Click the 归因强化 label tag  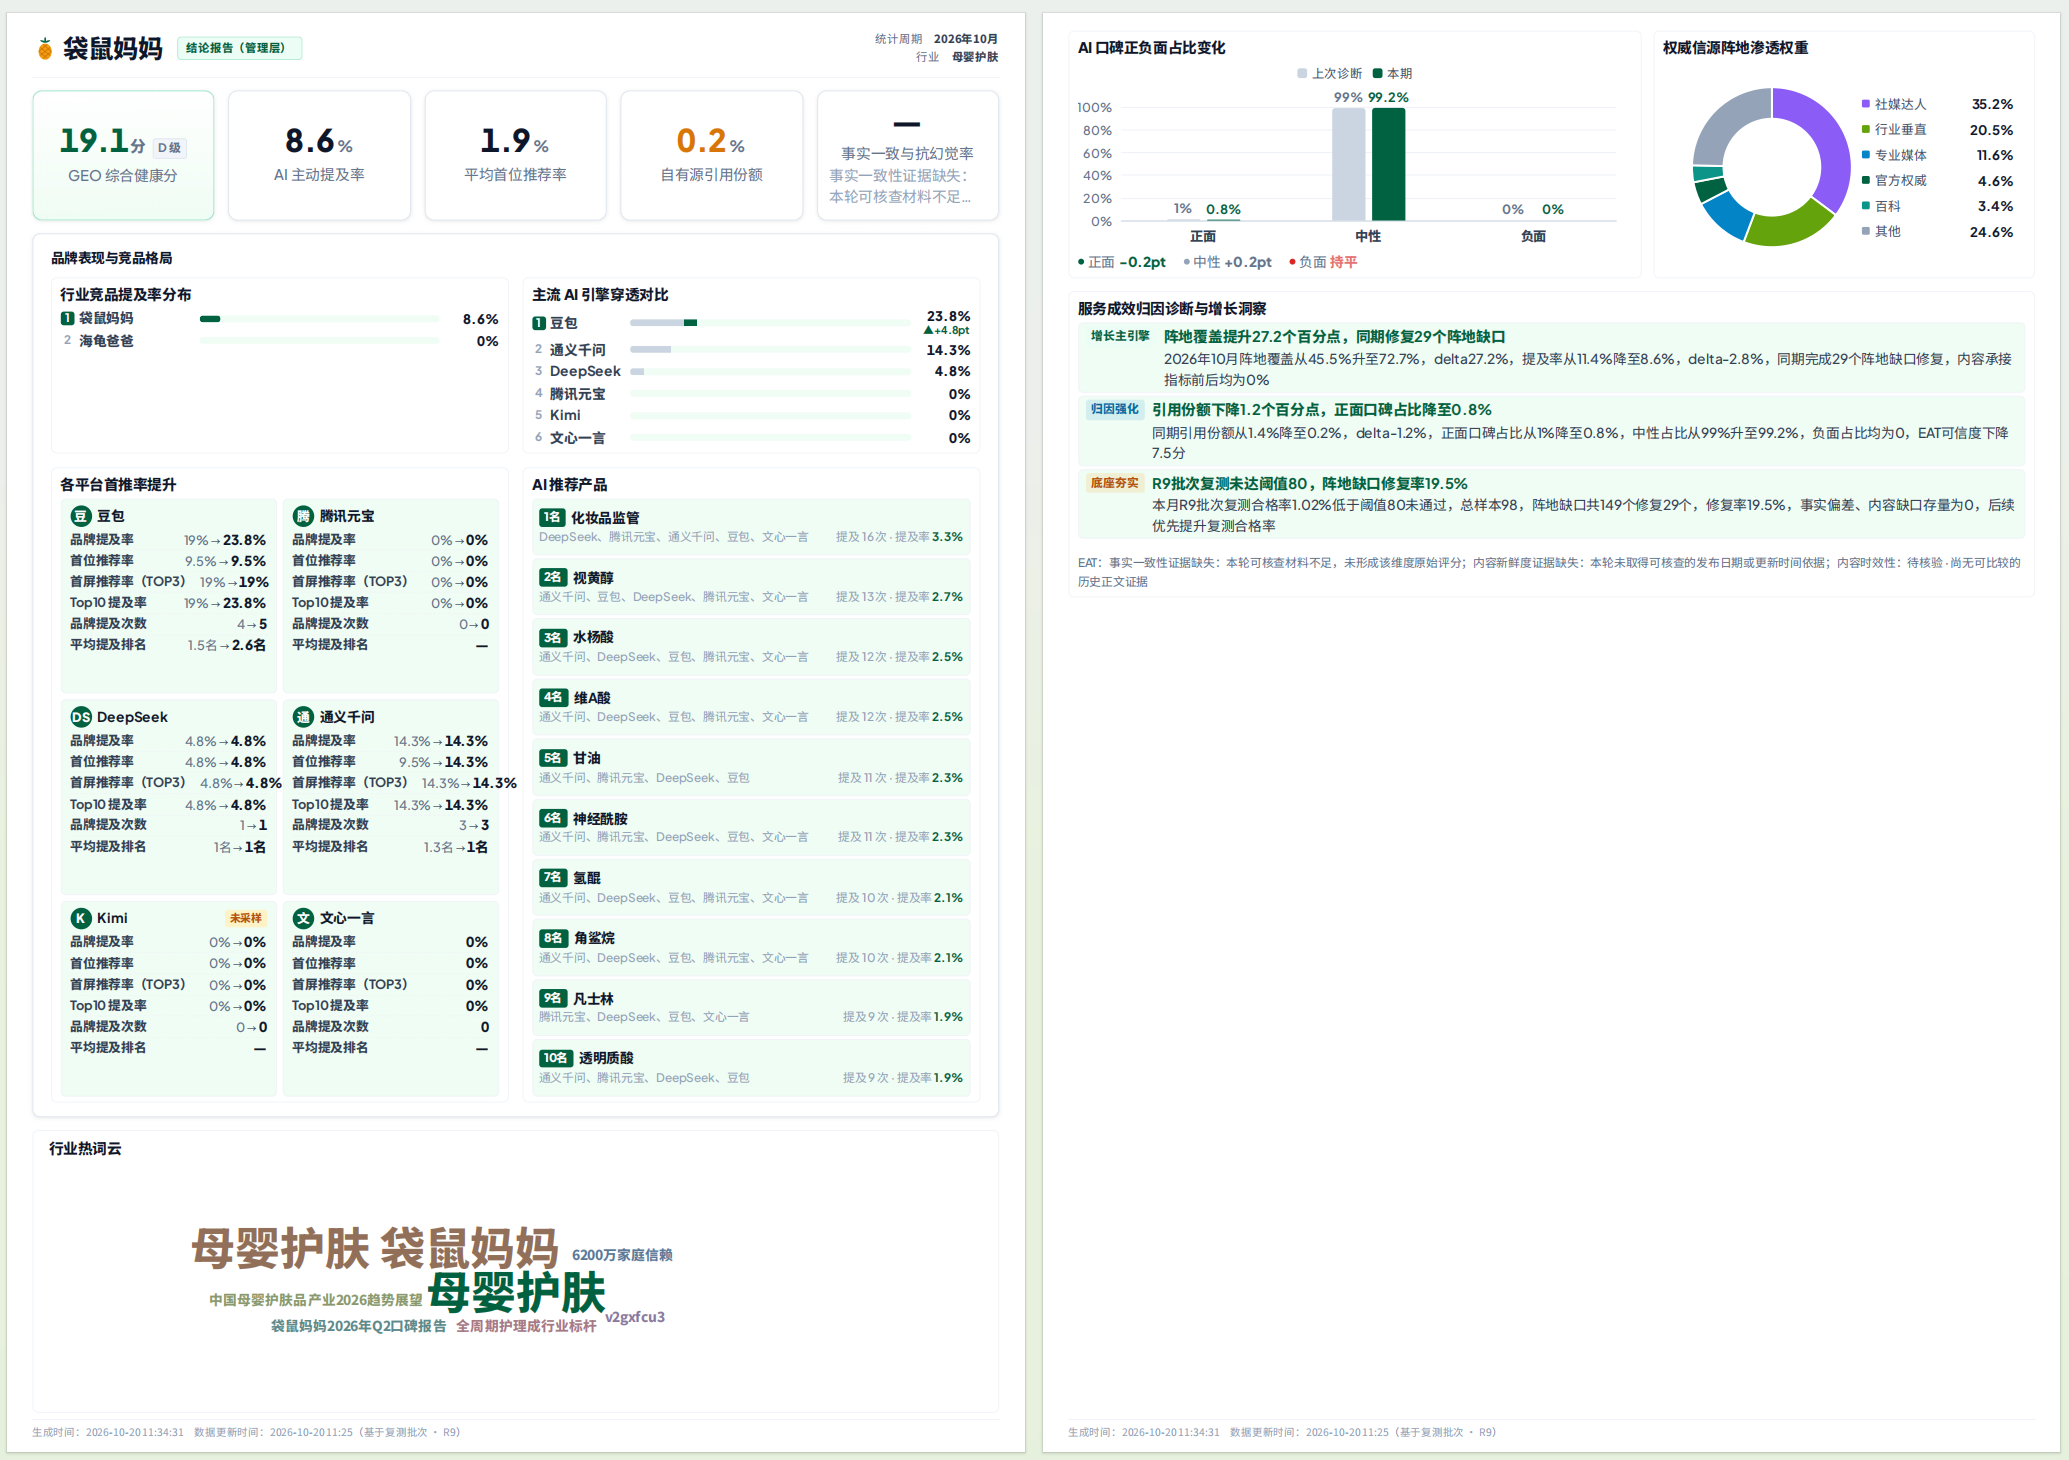(x=1114, y=409)
